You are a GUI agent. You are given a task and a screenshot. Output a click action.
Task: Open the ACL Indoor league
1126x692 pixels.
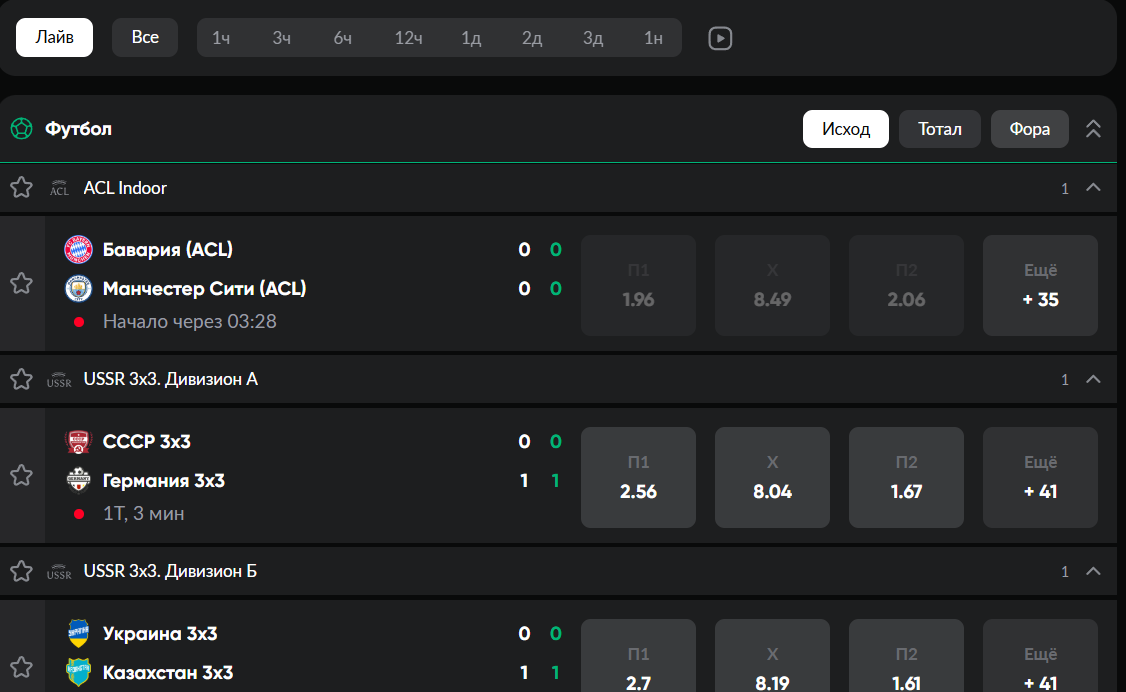tap(125, 188)
